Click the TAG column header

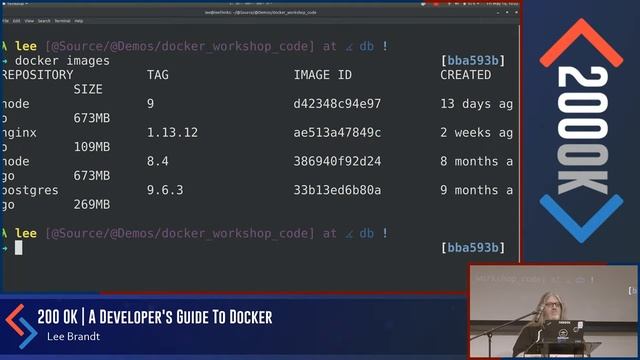click(158, 75)
